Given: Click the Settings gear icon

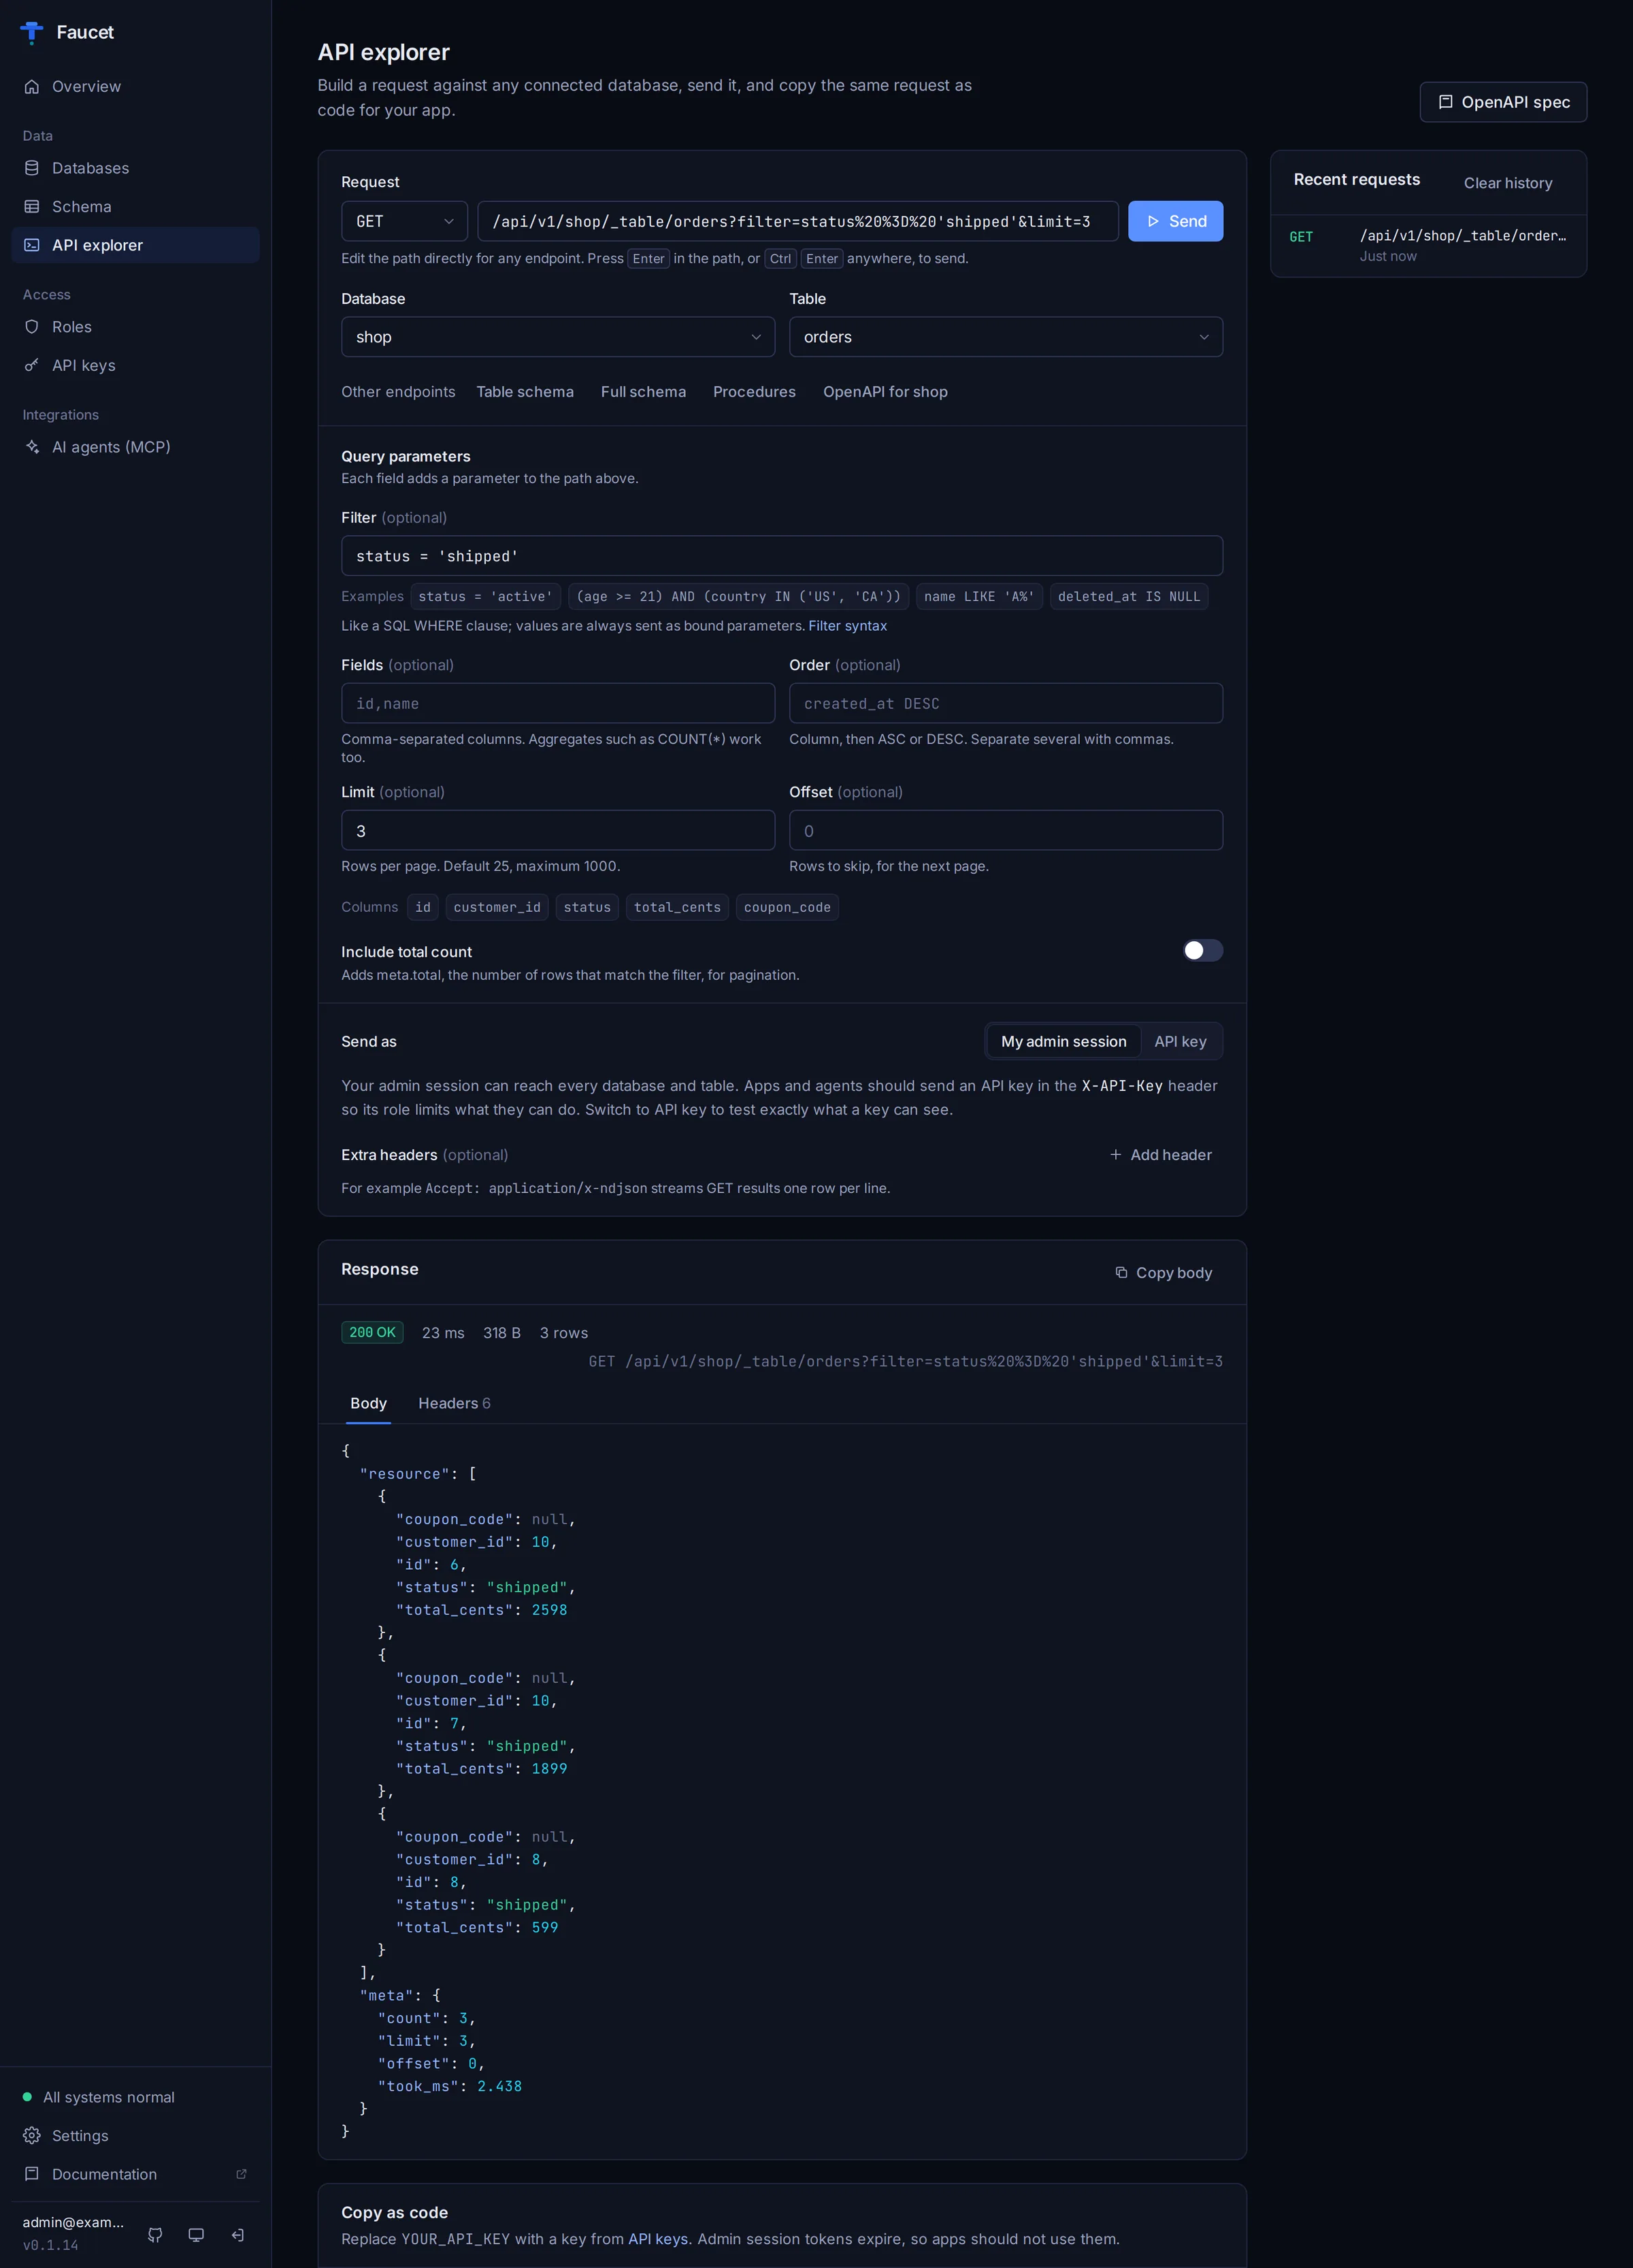Looking at the screenshot, I should (x=32, y=2135).
